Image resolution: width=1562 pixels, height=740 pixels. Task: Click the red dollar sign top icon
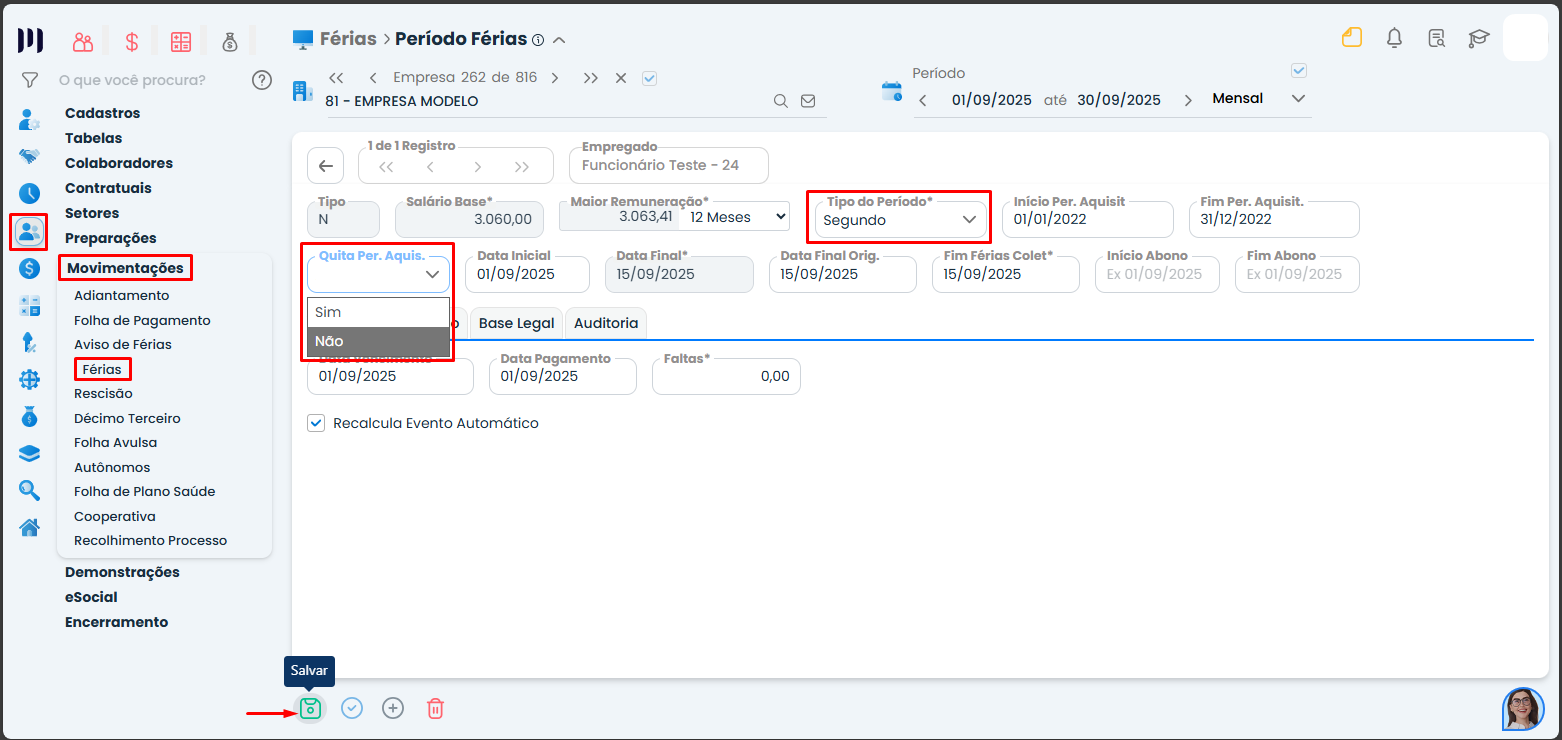pos(132,41)
